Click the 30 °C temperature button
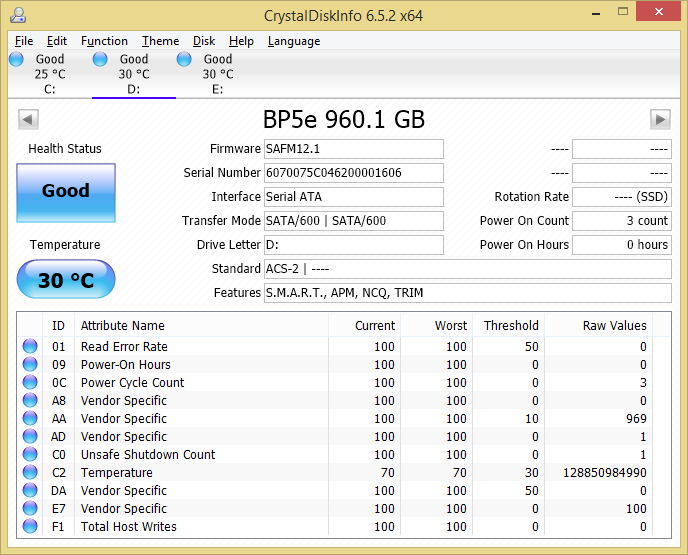Viewport: 688px width, 555px height. coord(66,280)
